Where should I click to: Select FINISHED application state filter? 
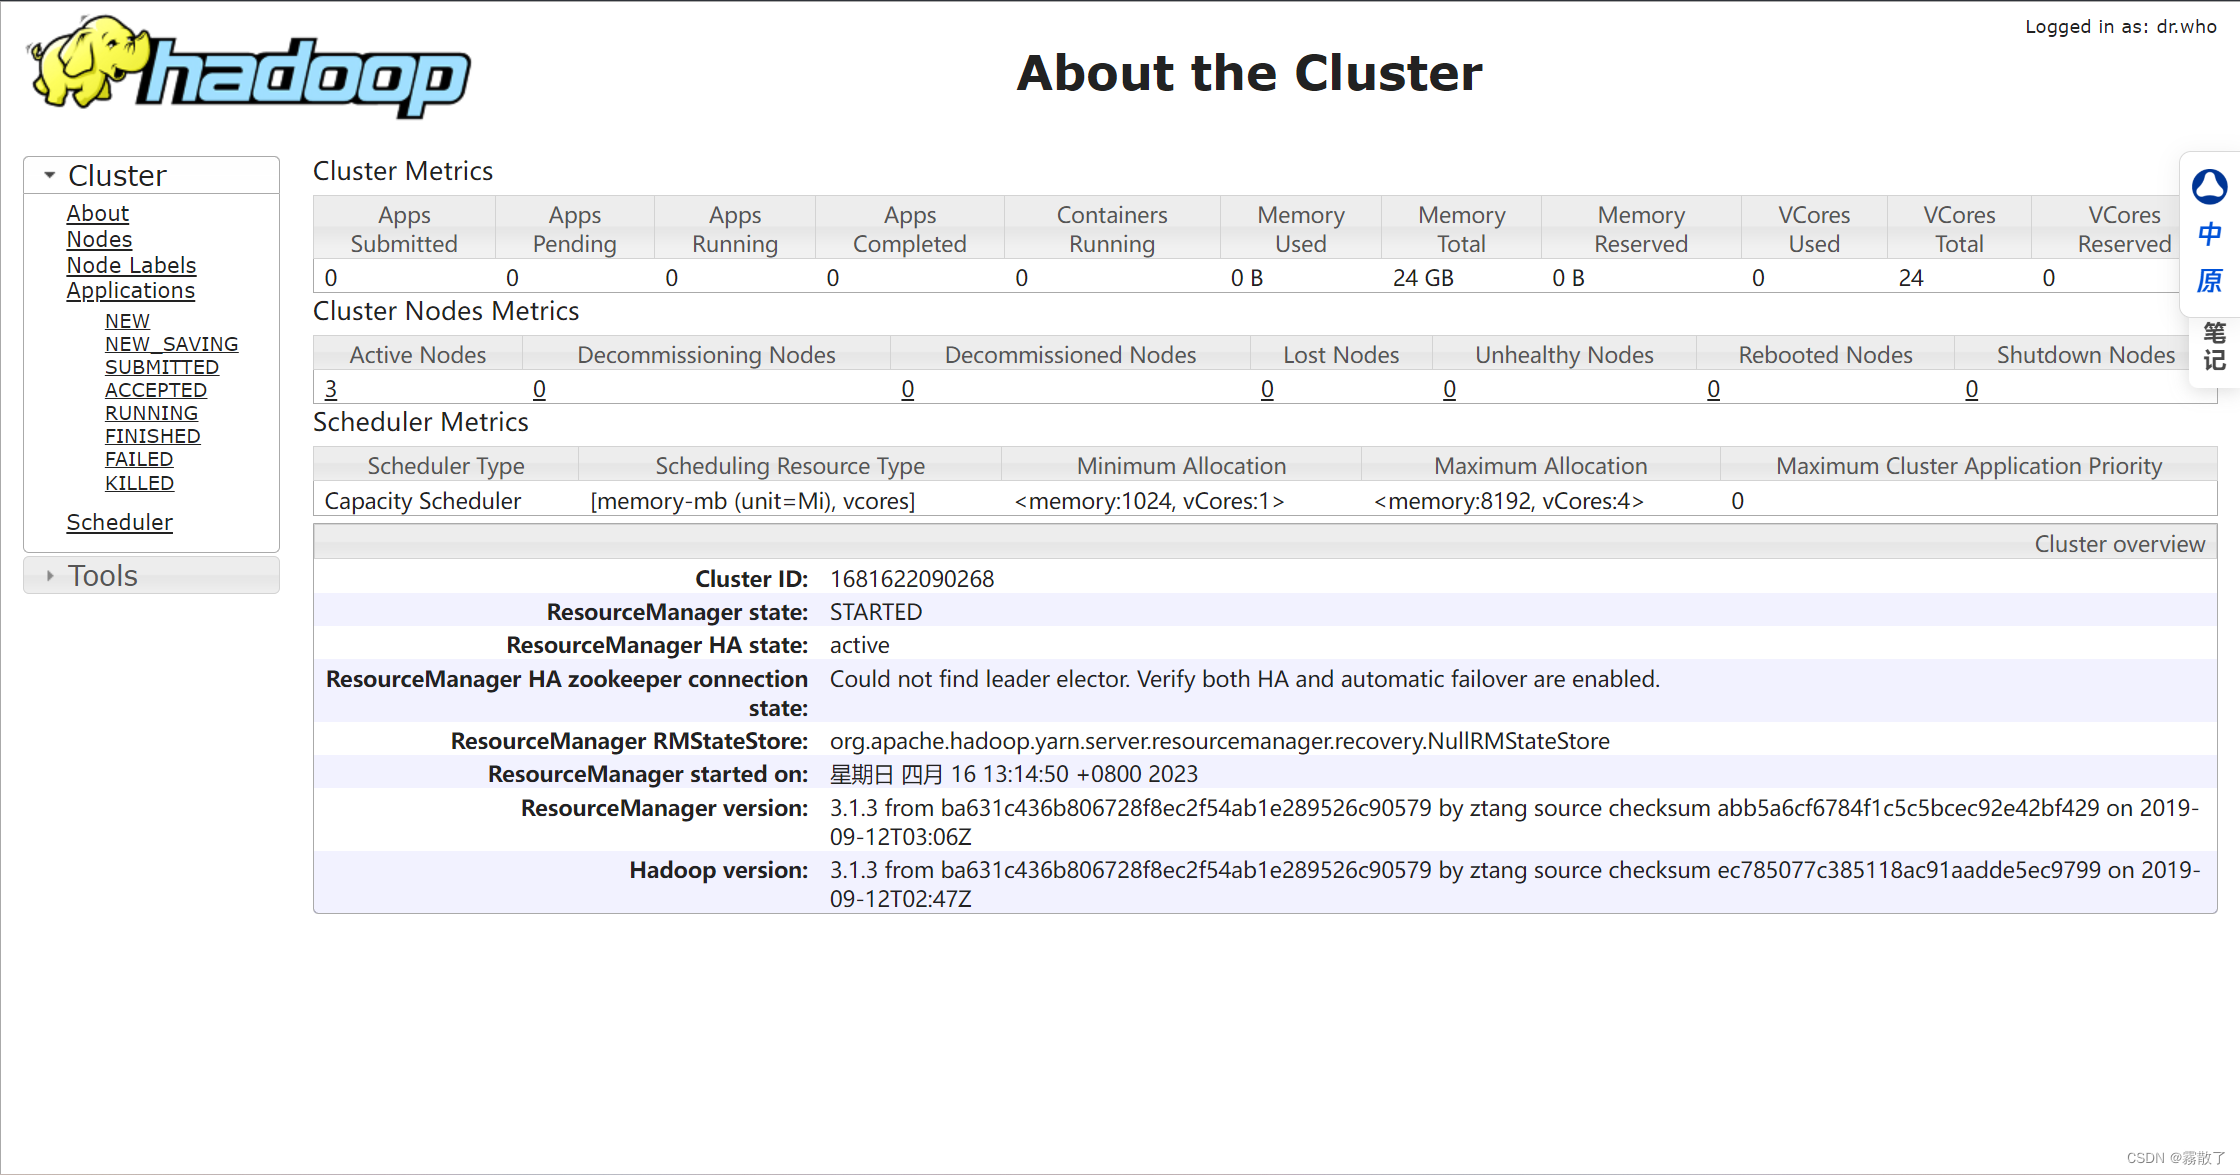click(x=150, y=436)
